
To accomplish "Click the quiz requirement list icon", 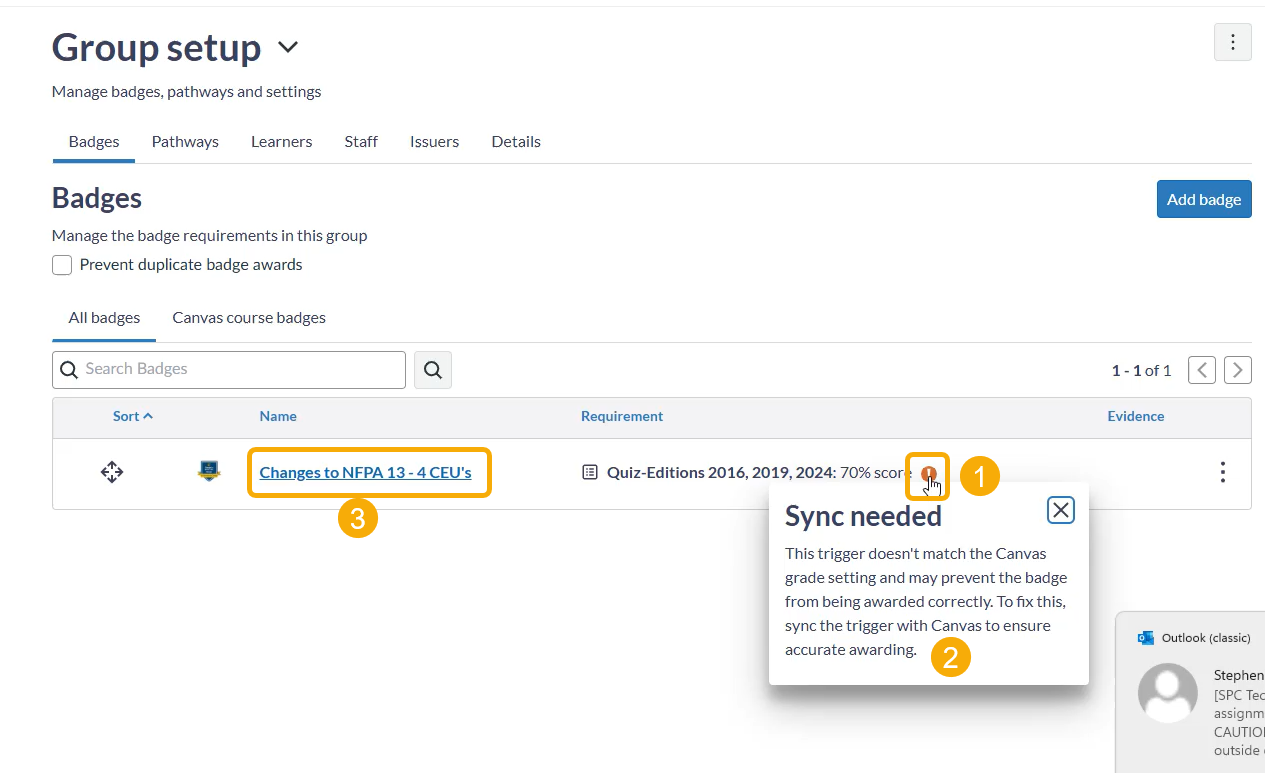I will [x=590, y=472].
